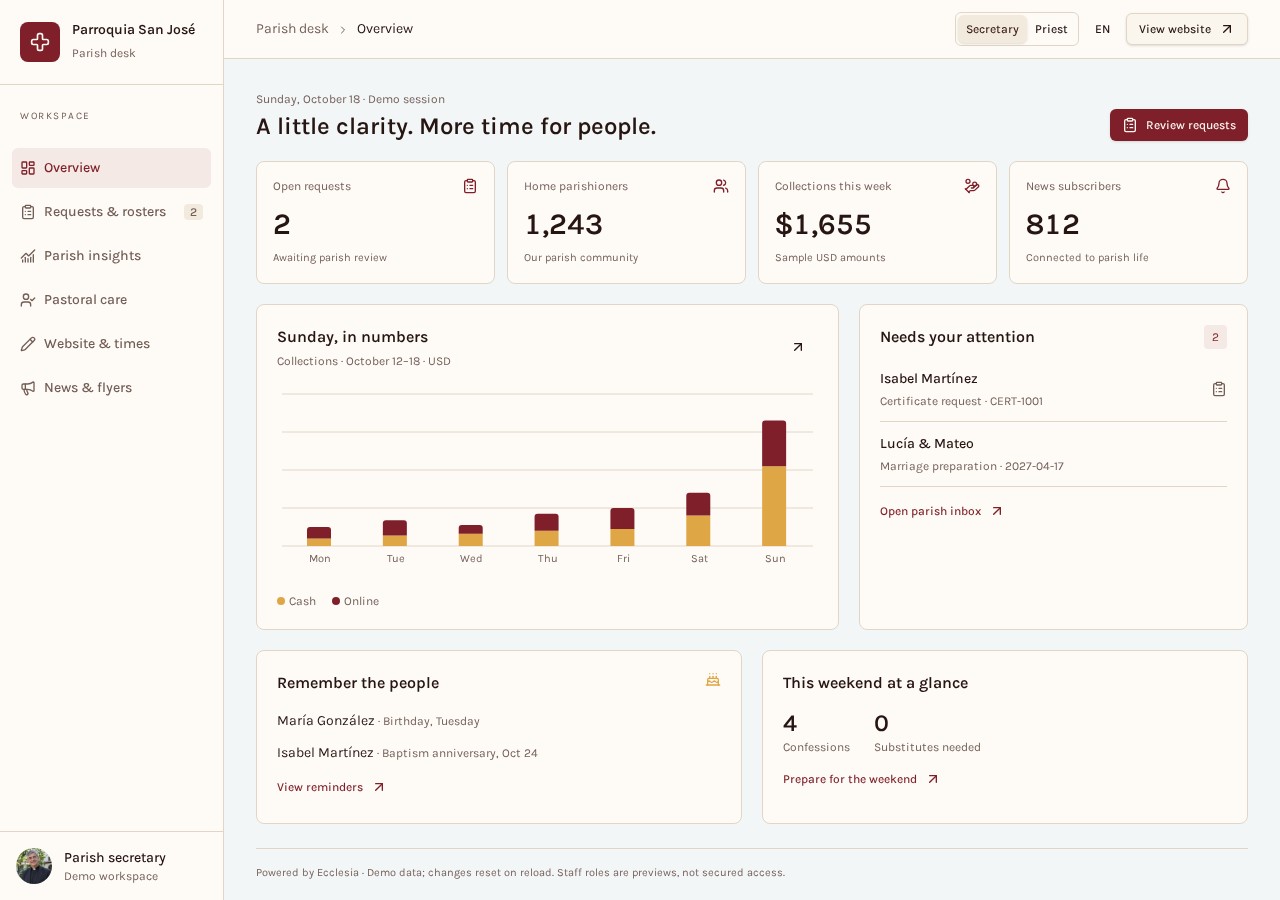Screen dimensions: 1280x900
Task: Change language using the EN button
Action: tap(1102, 29)
